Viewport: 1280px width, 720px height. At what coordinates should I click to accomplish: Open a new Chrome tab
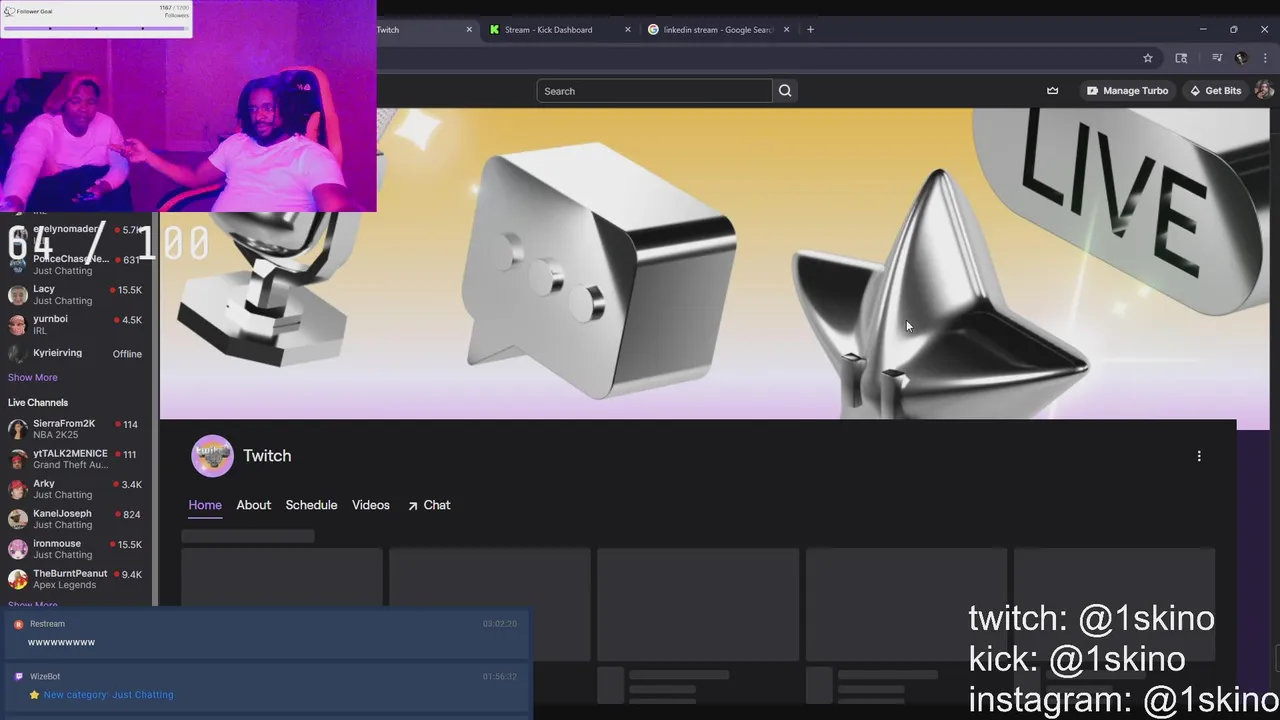[x=810, y=29]
